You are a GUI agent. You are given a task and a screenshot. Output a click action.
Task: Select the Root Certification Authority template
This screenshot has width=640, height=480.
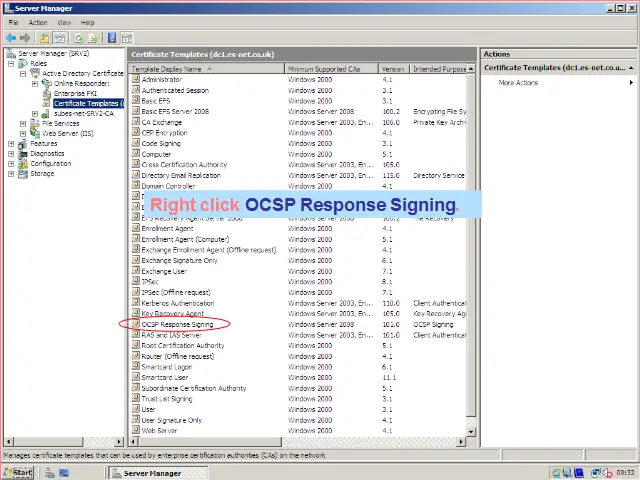[x=182, y=345]
